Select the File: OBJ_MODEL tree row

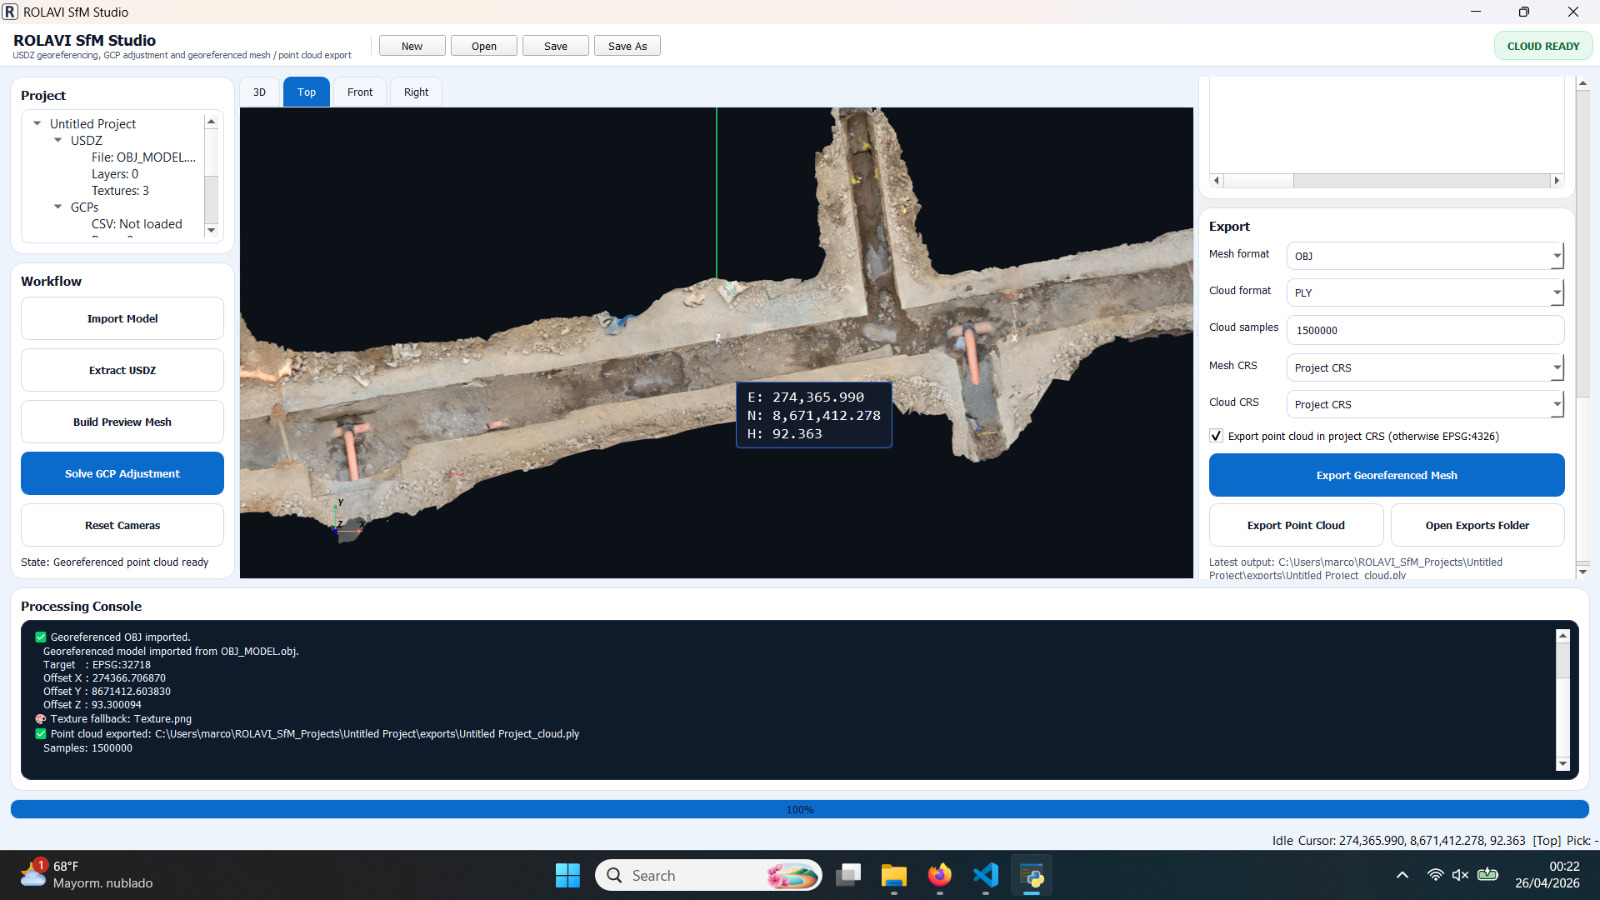[143, 157]
